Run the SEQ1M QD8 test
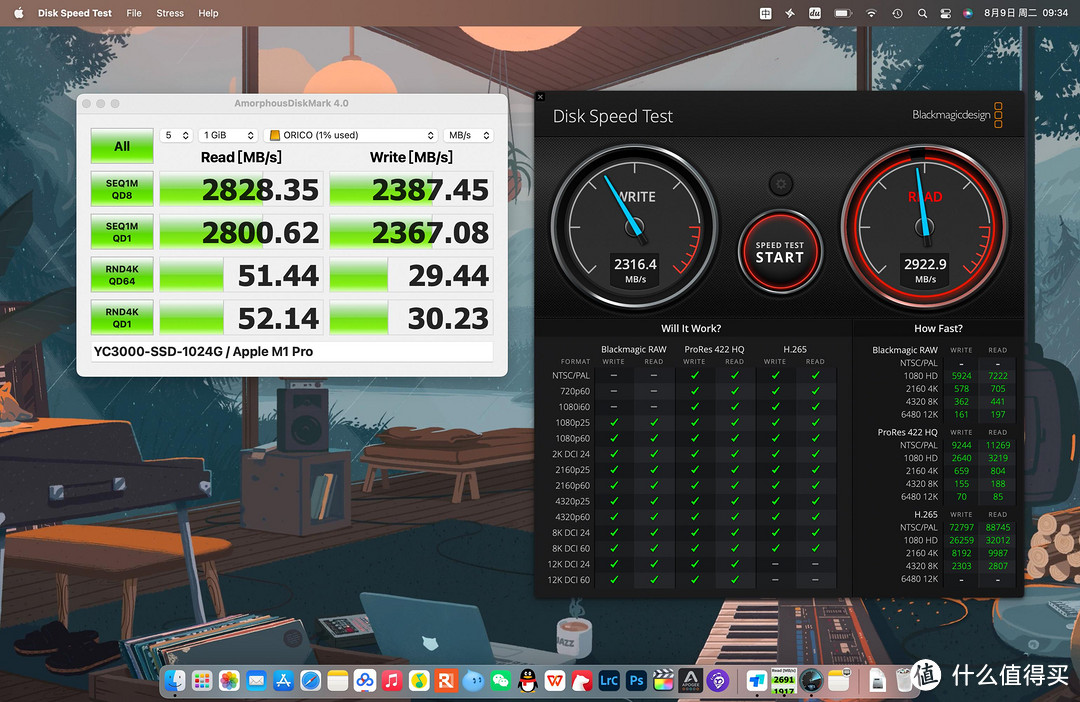Viewport: 1080px width, 702px height. coord(122,189)
